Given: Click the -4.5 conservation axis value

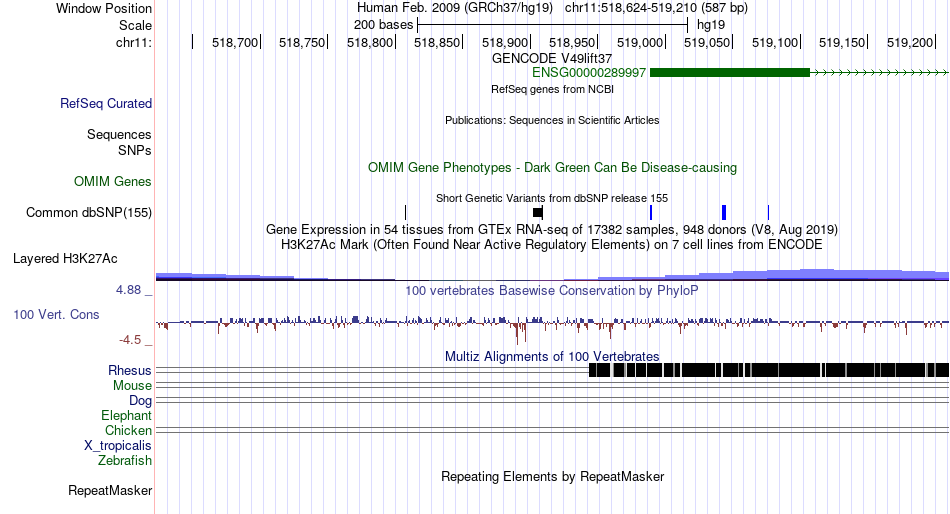Looking at the screenshot, I should pyautogui.click(x=130, y=339).
